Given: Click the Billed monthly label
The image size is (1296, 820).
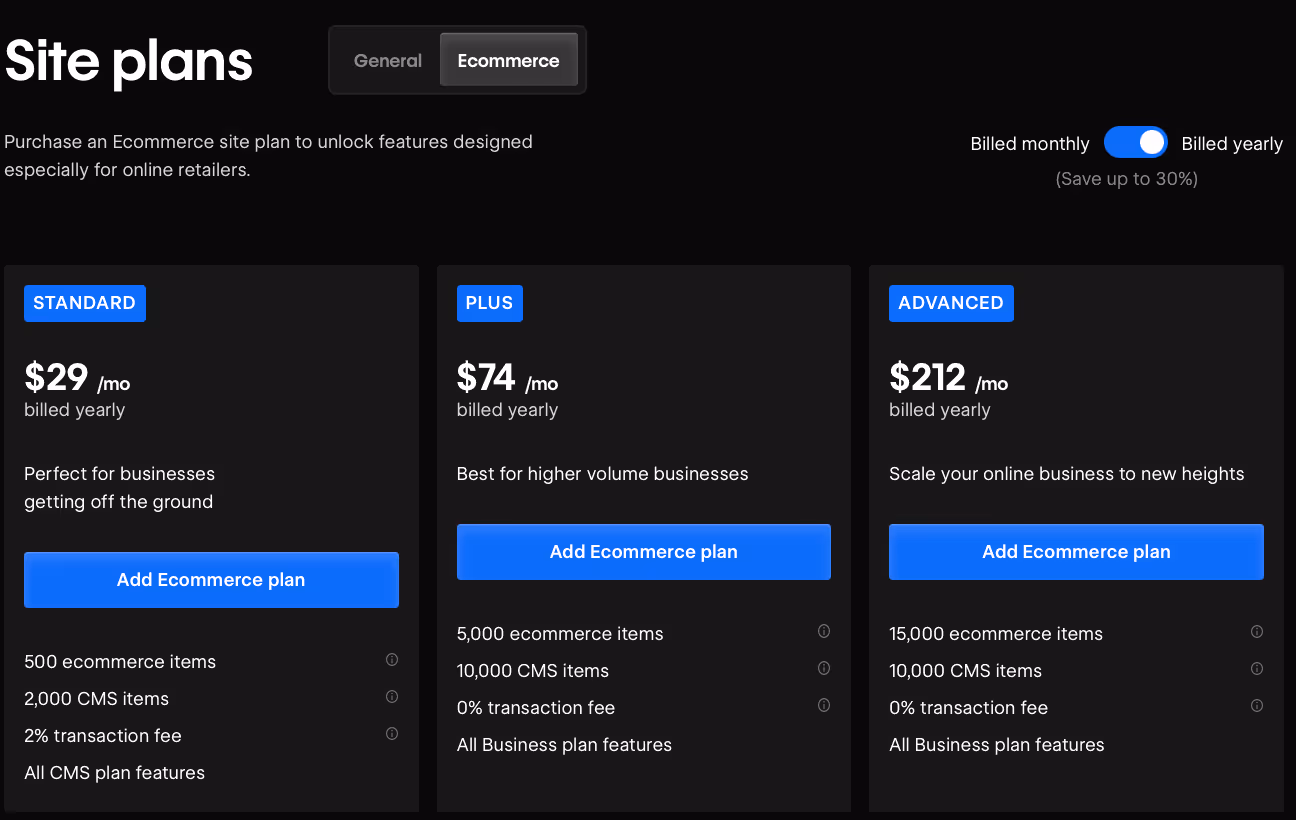Looking at the screenshot, I should point(1030,143).
